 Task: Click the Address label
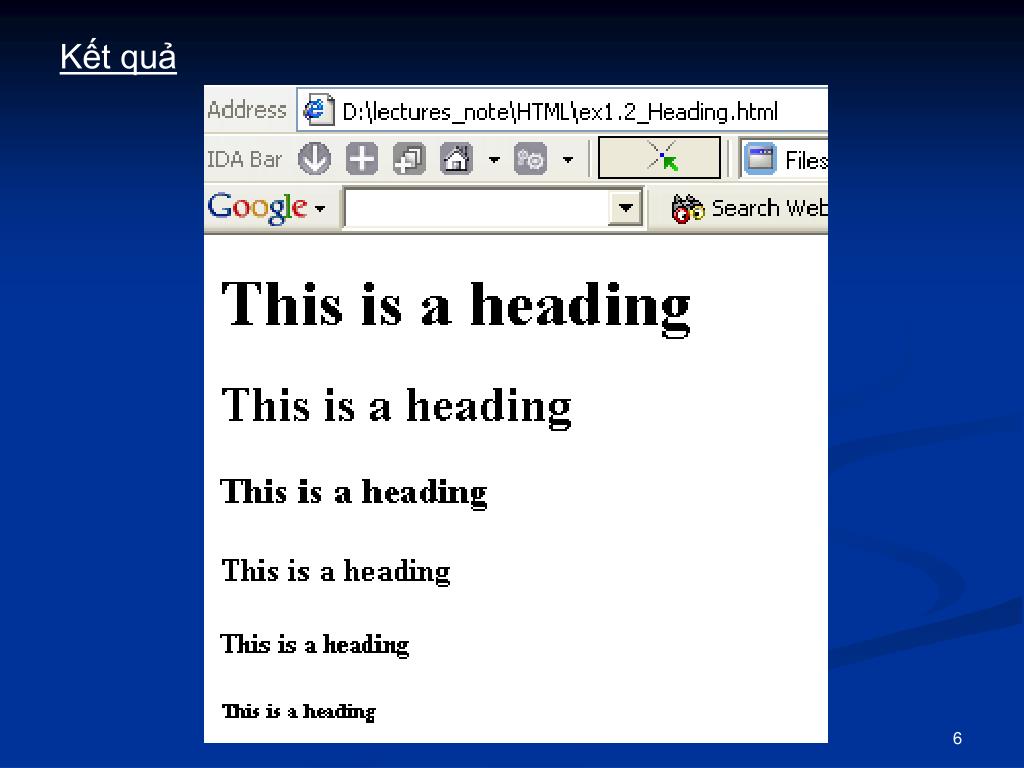pyautogui.click(x=247, y=110)
